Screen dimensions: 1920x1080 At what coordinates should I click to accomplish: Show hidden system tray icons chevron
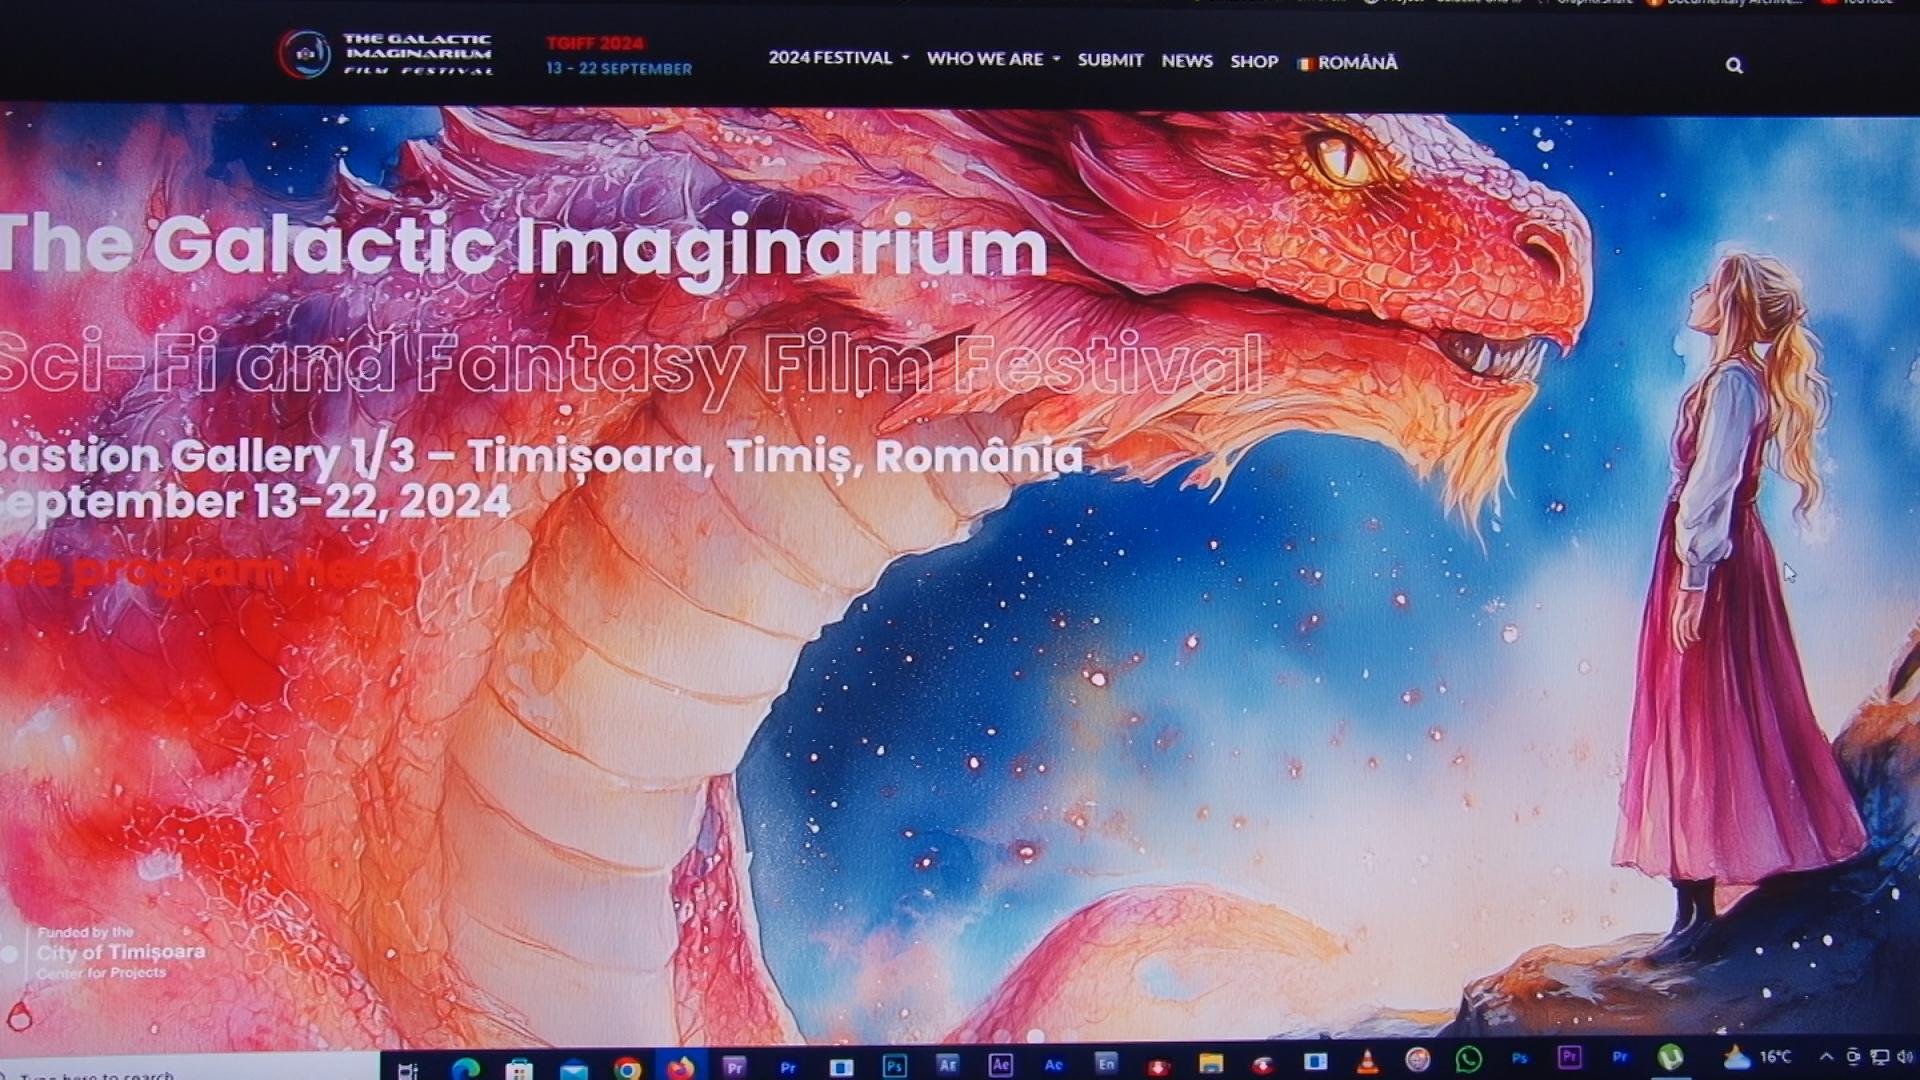coord(1826,1057)
